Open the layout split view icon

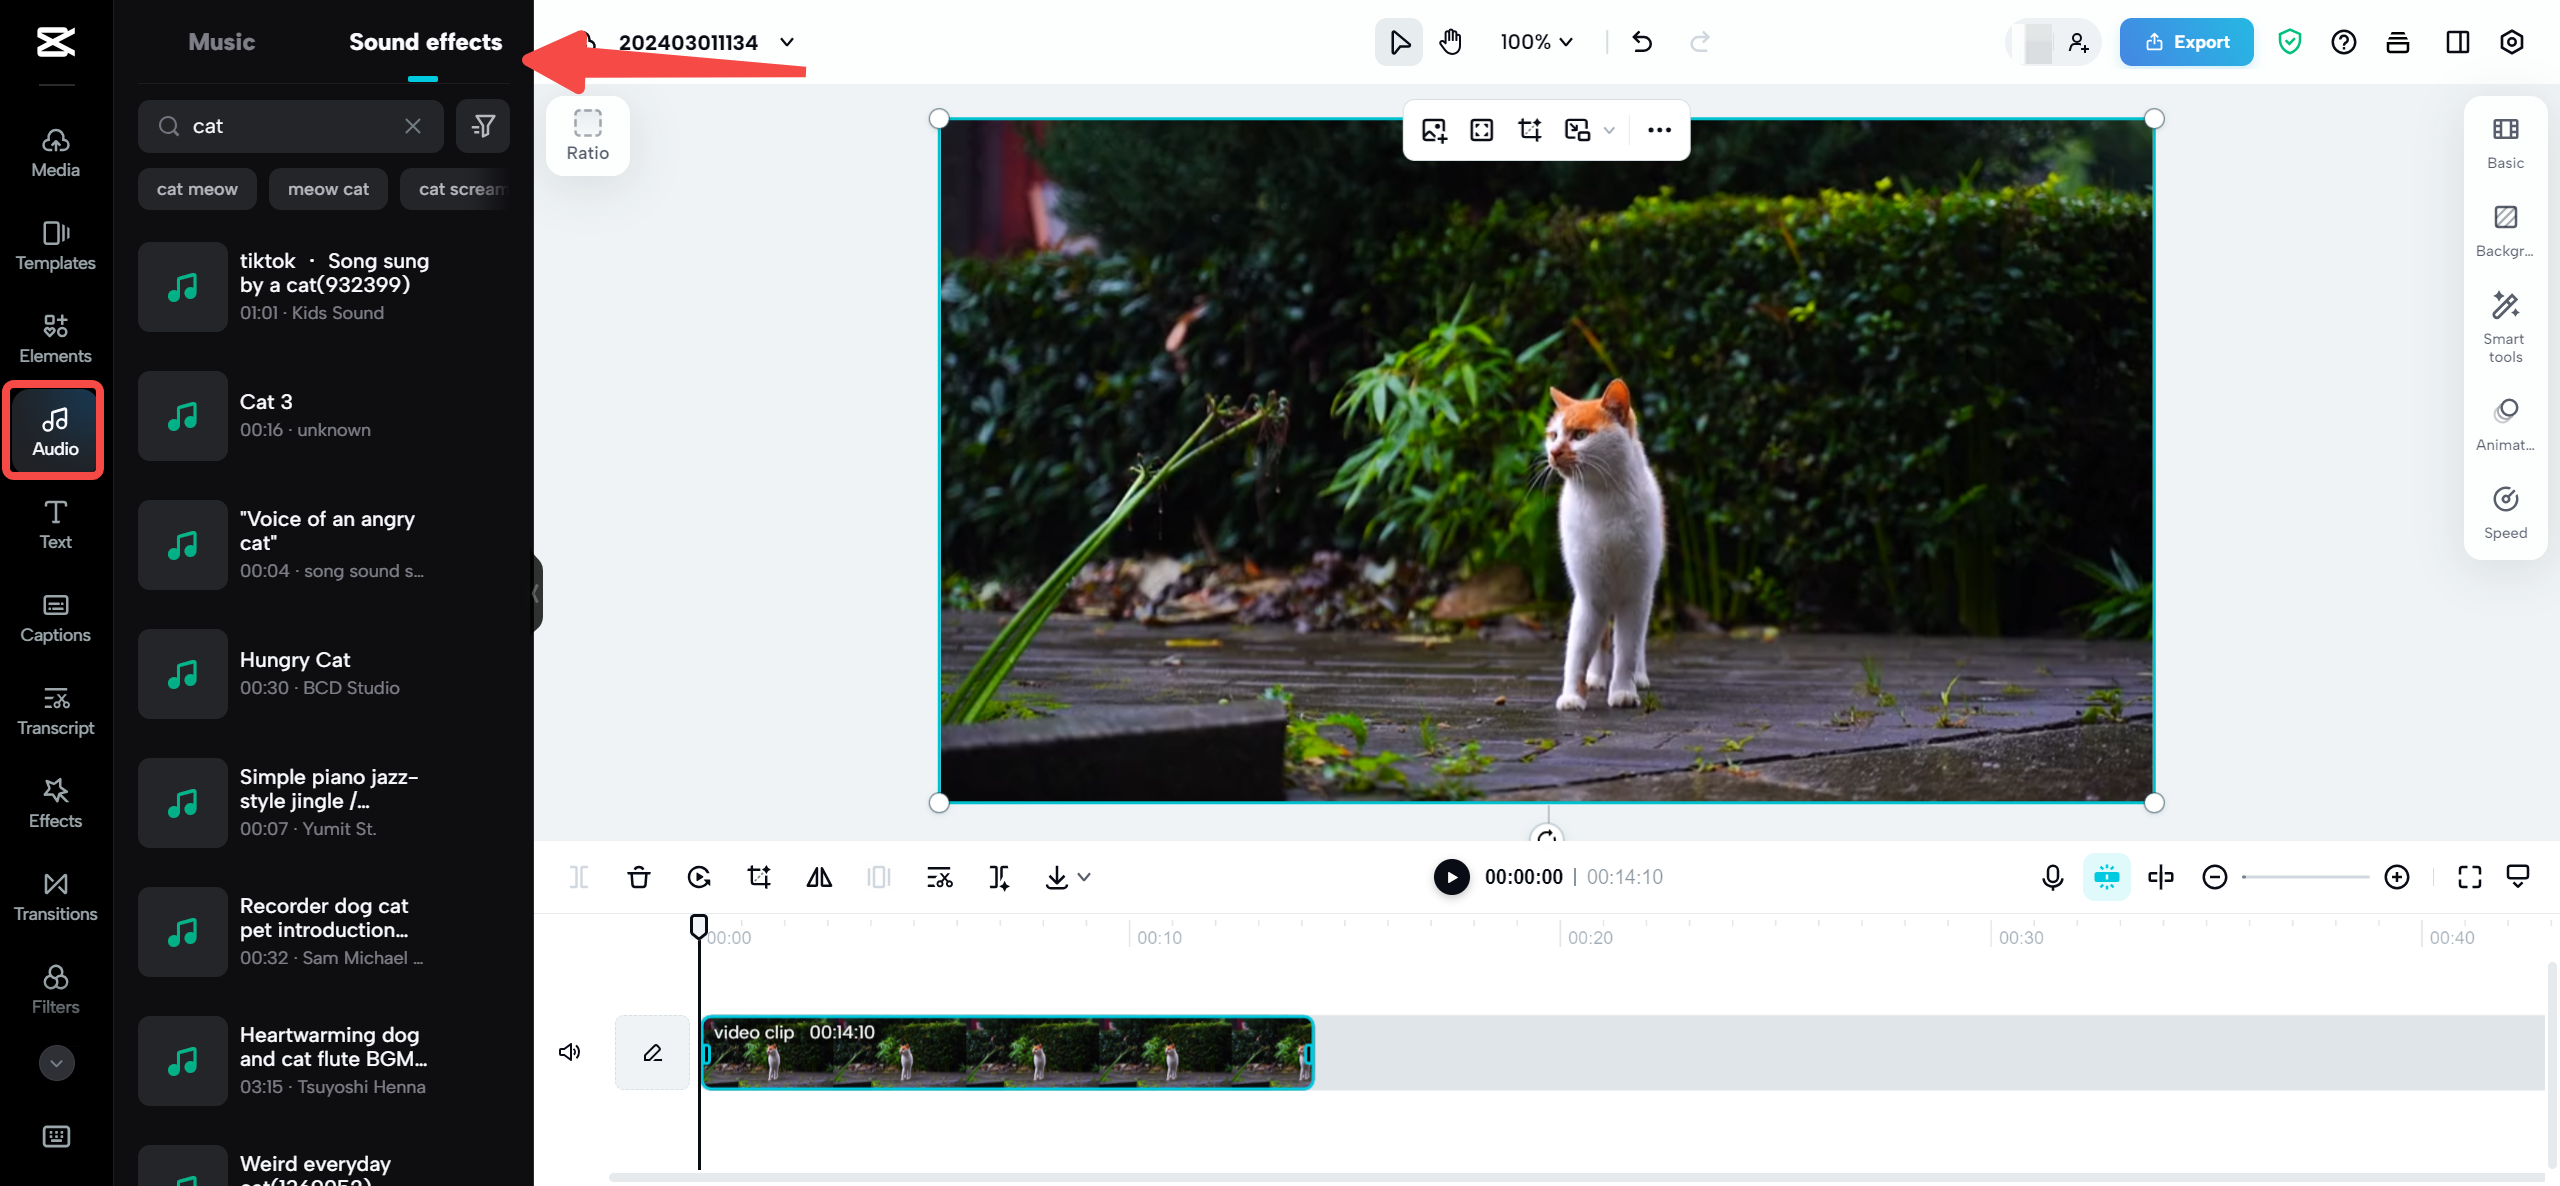[2458, 42]
